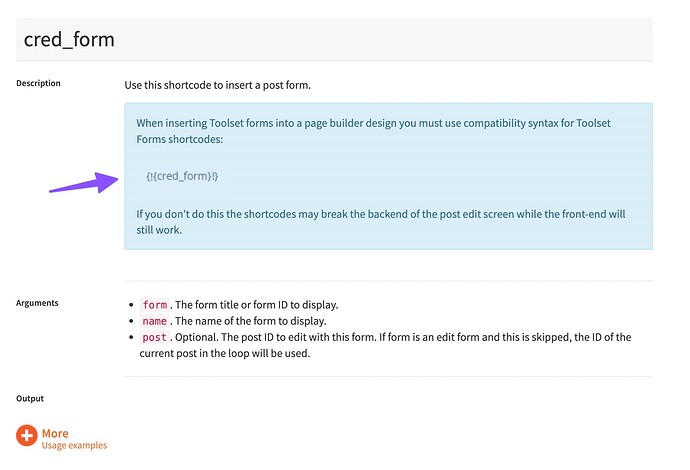This screenshot has width=690, height=470.
Task: Click the name argument code tag
Action: 154,321
